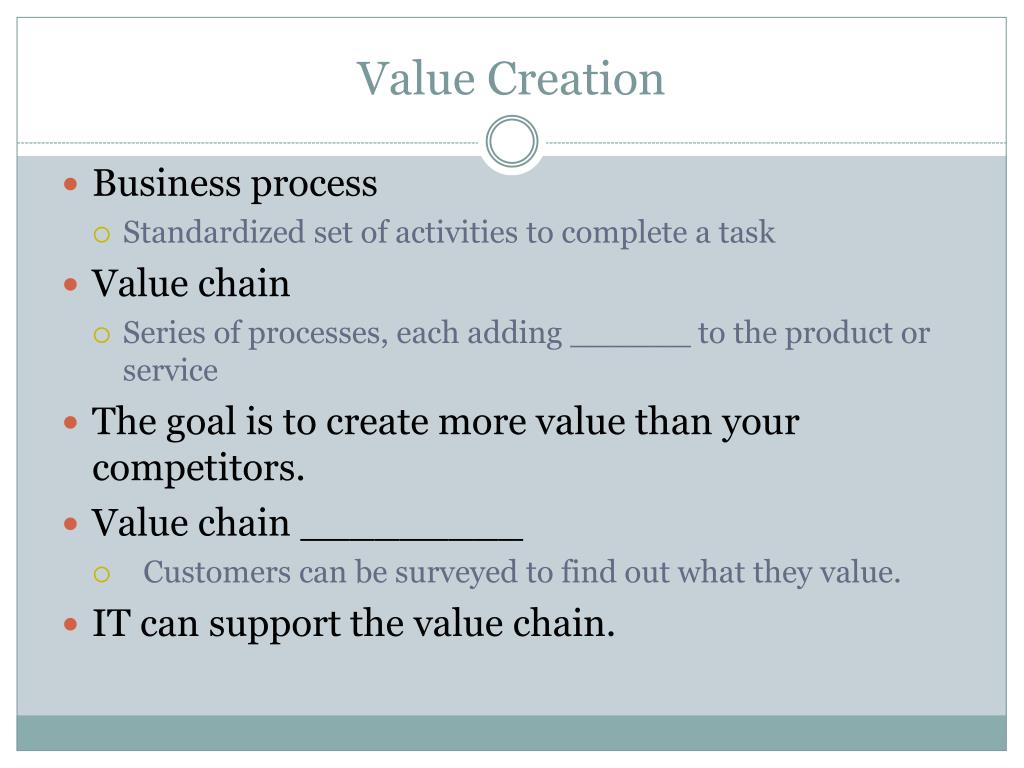1024x768 pixels.
Task: Click the hollow bullet before Standardized set
Action: 102,234
